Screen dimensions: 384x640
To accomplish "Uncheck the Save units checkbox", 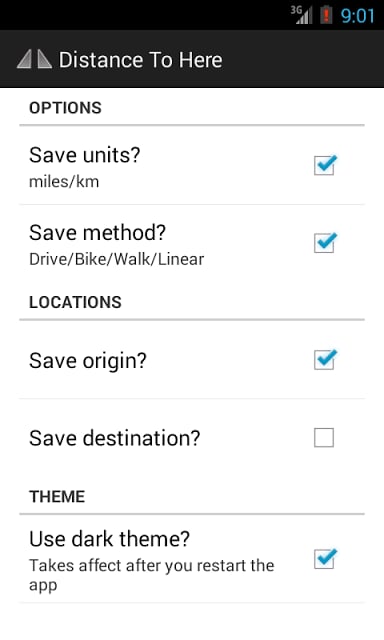I will point(325,165).
